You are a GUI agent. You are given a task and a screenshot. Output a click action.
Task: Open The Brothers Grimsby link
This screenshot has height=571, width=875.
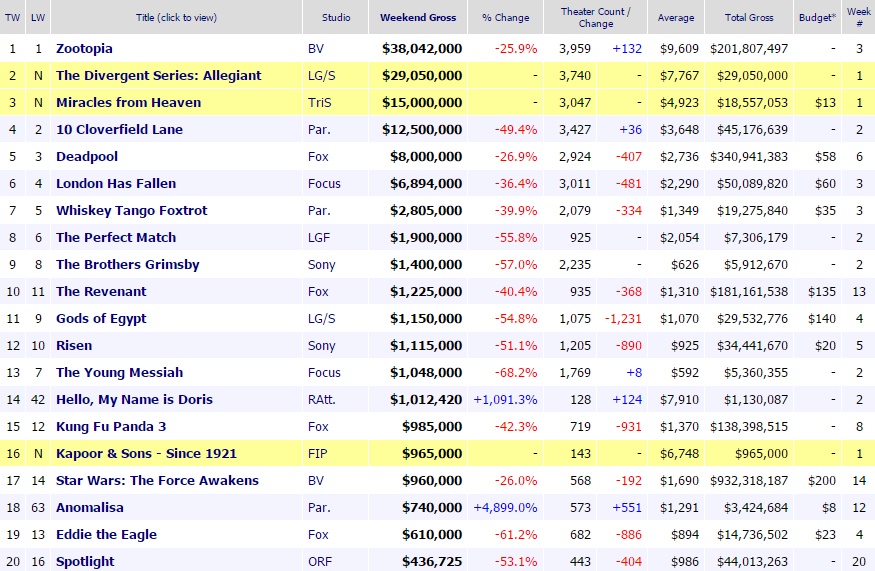click(x=128, y=265)
